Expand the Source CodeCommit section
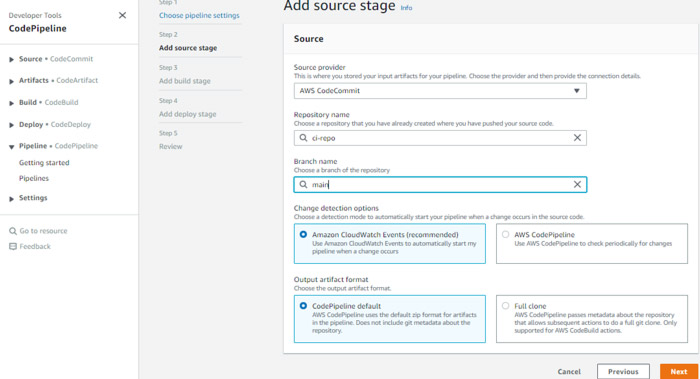The image size is (700, 379). point(12,59)
